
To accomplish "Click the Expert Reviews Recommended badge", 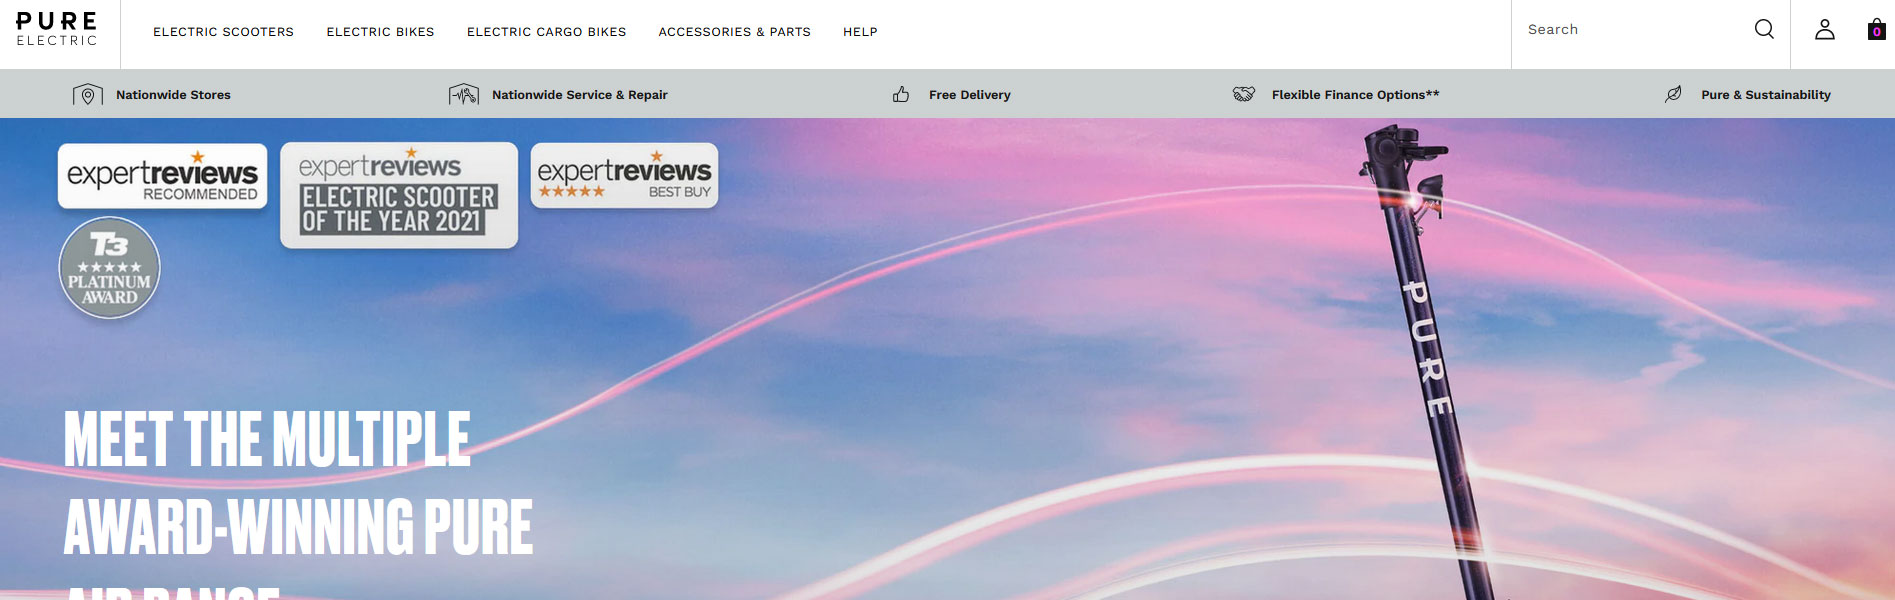I will point(162,176).
